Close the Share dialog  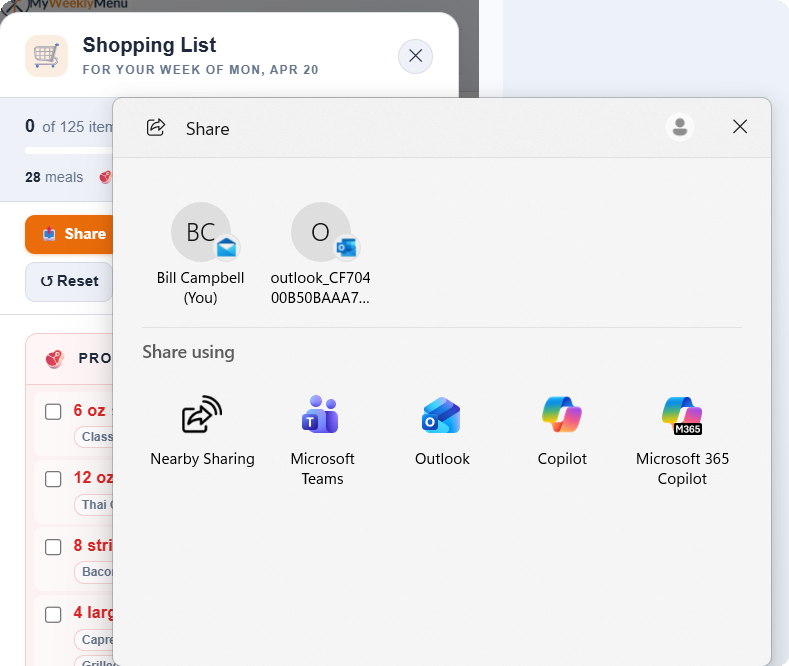tap(740, 126)
